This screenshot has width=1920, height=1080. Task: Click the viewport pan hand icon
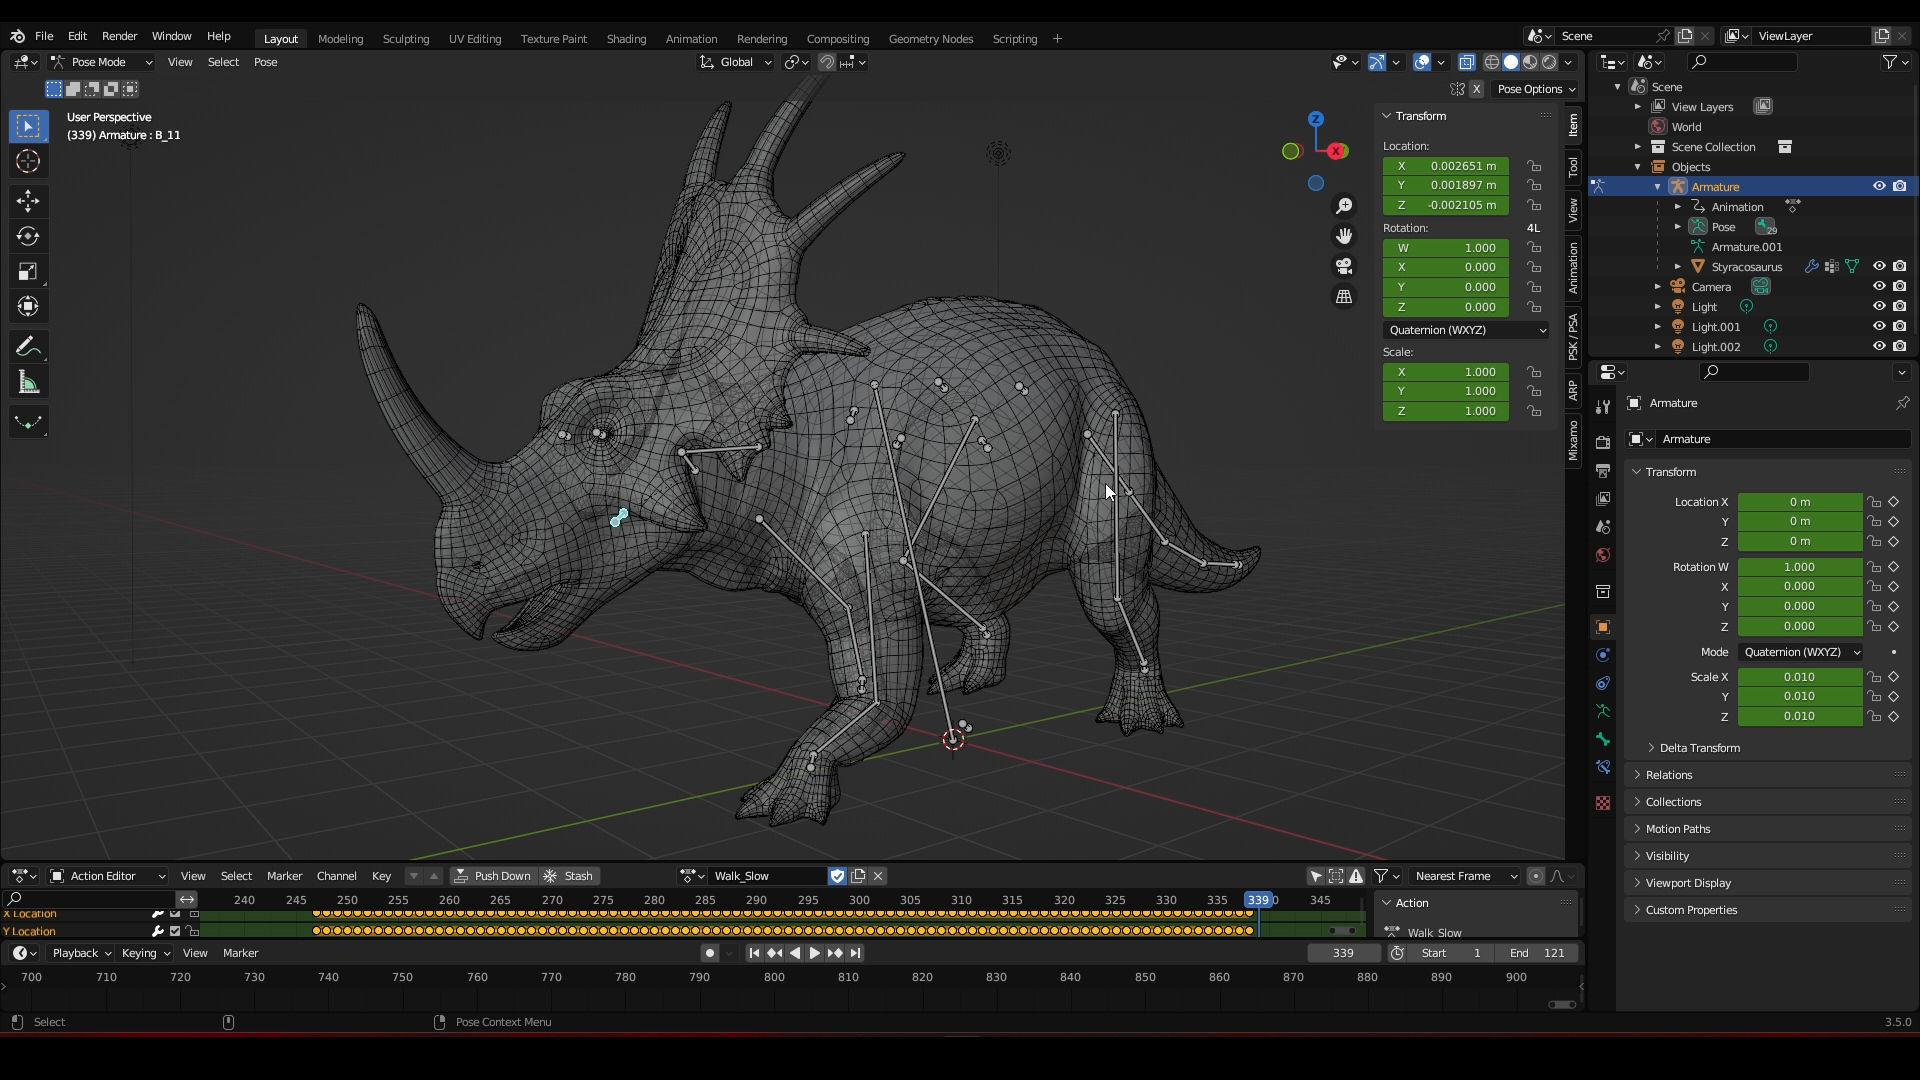[x=1344, y=236]
